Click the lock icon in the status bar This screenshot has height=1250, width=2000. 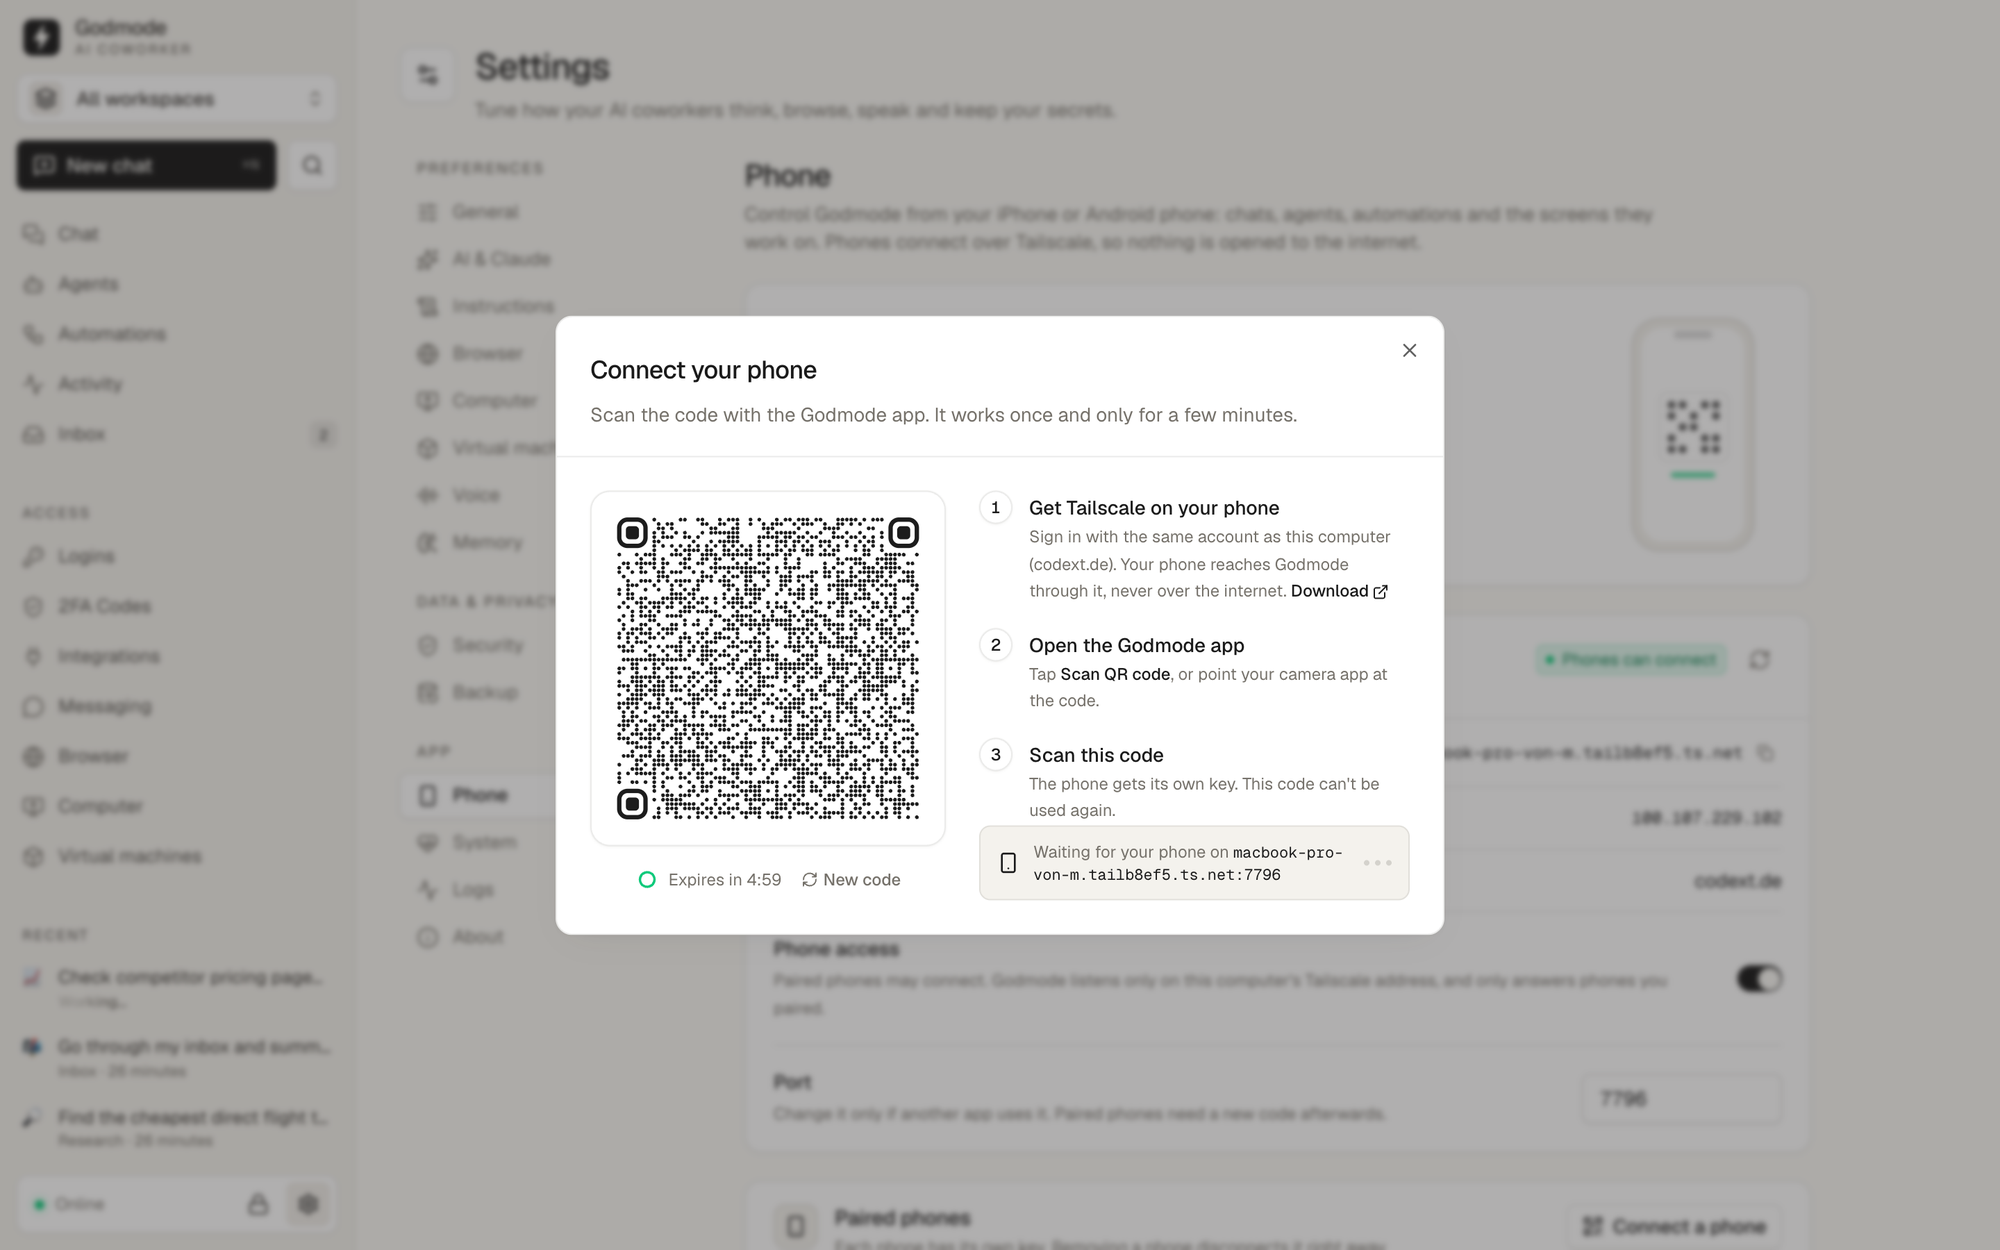point(258,1204)
